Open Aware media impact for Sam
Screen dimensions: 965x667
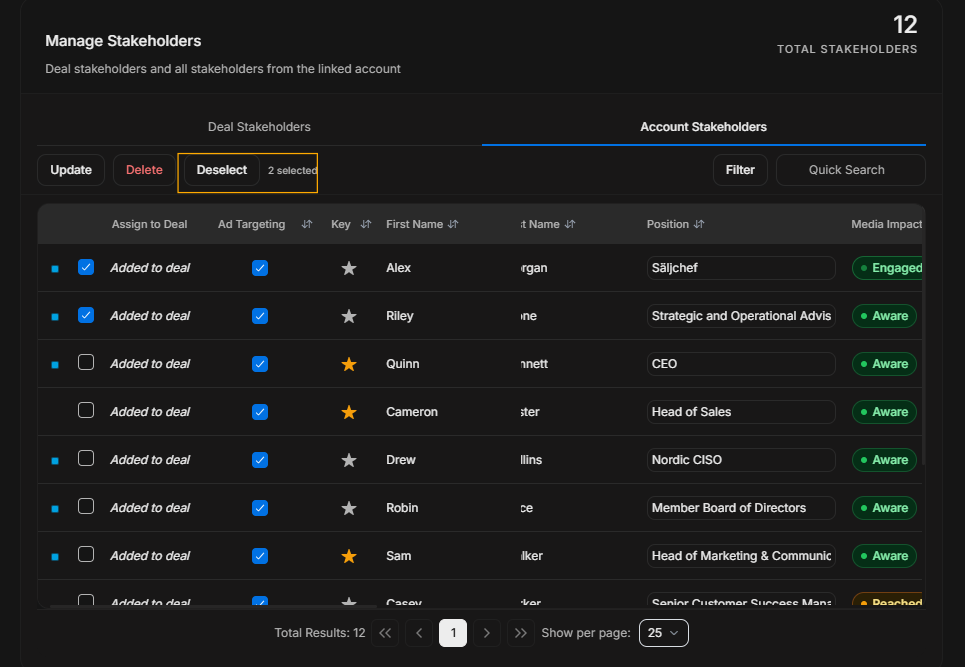pos(884,556)
